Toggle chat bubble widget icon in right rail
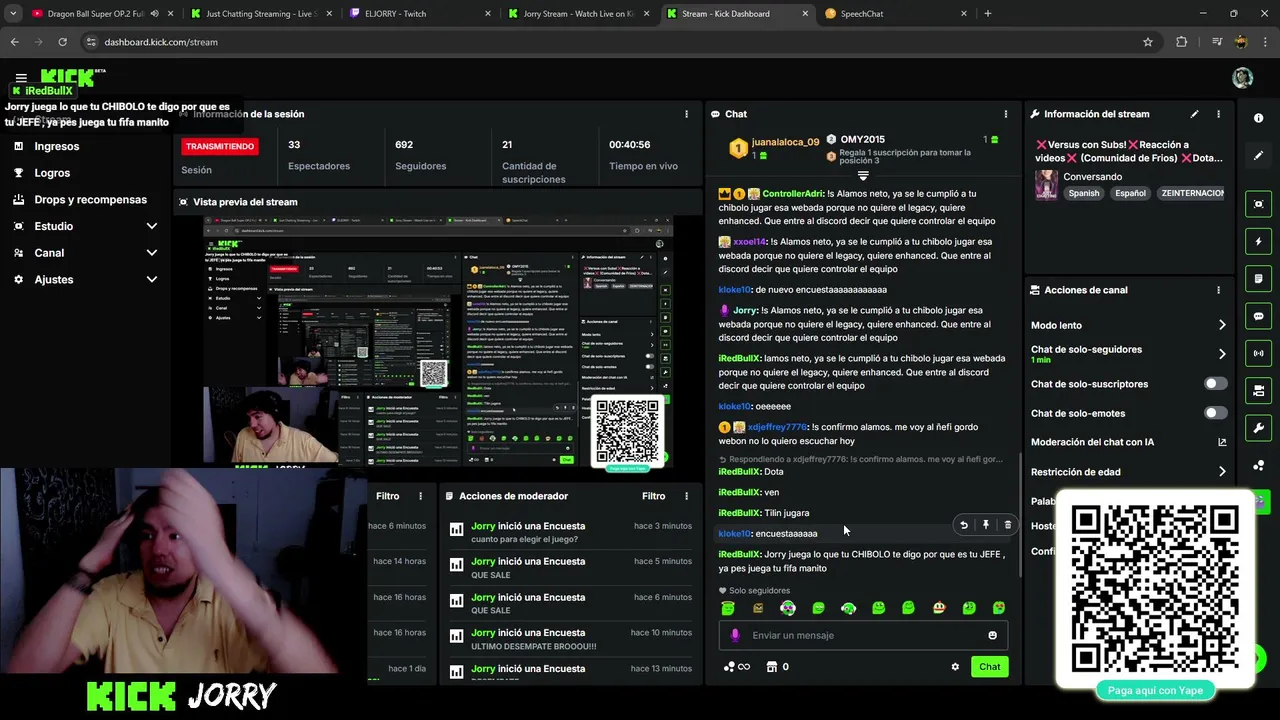The width and height of the screenshot is (1280, 720). point(1258,316)
